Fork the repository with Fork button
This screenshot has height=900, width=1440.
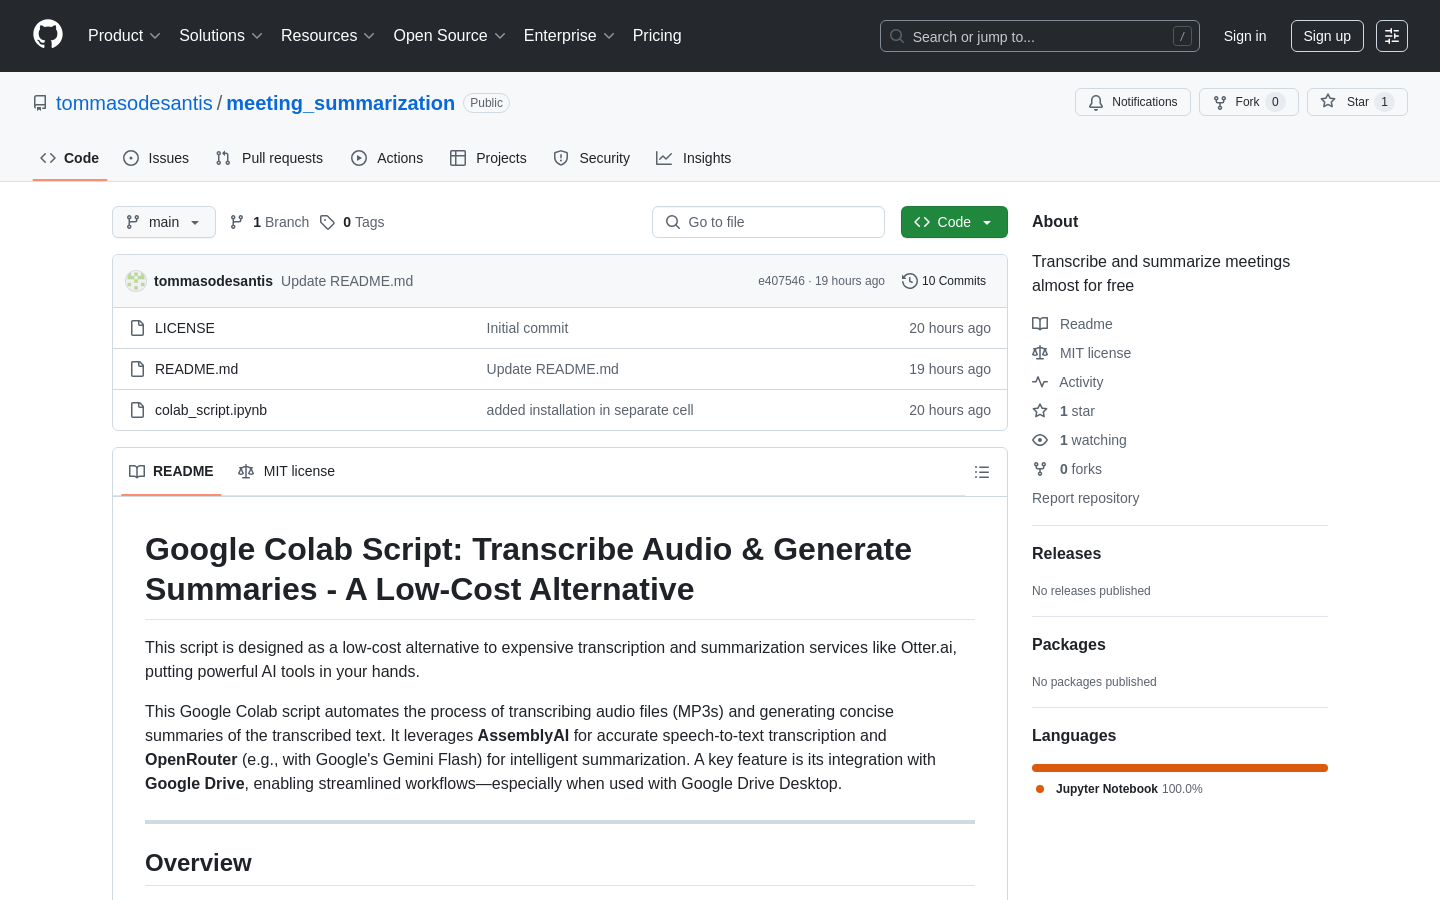1248,102
